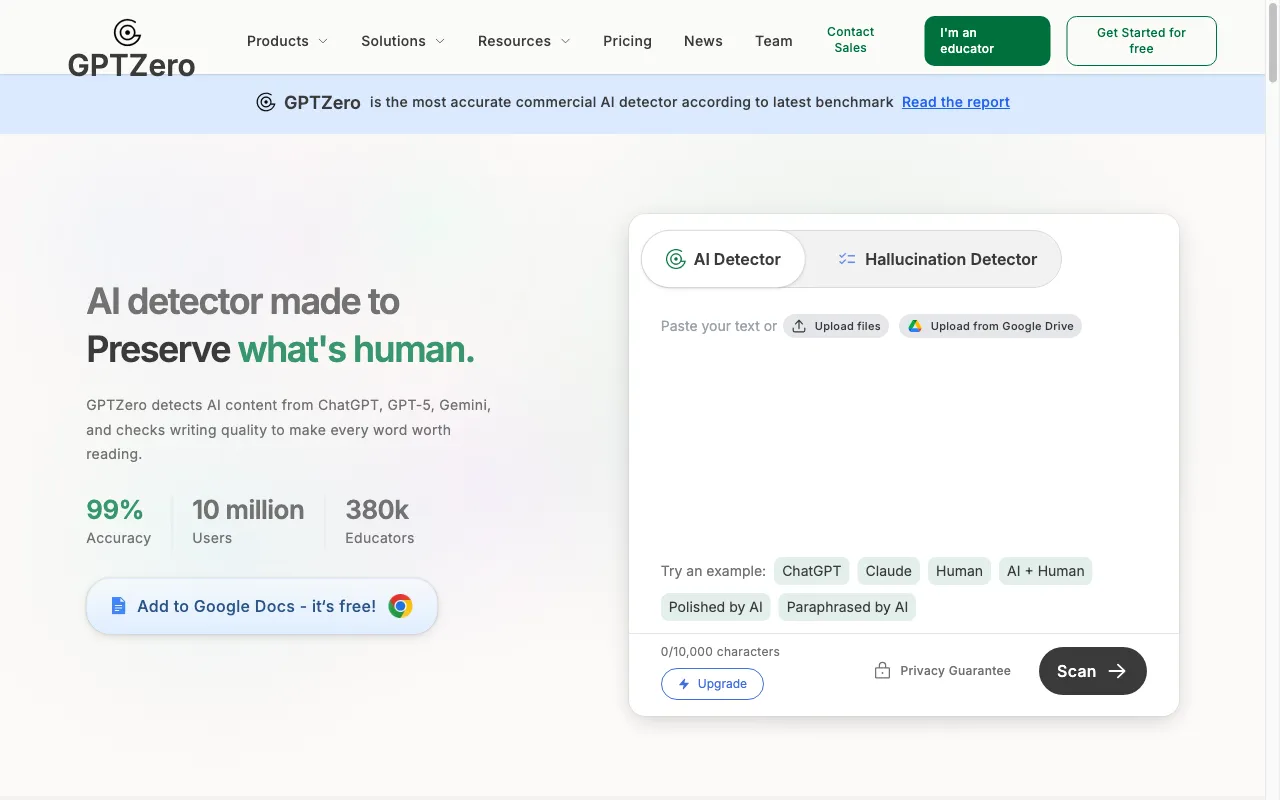1280x800 pixels.
Task: Click the Upgrade button
Action: [712, 684]
